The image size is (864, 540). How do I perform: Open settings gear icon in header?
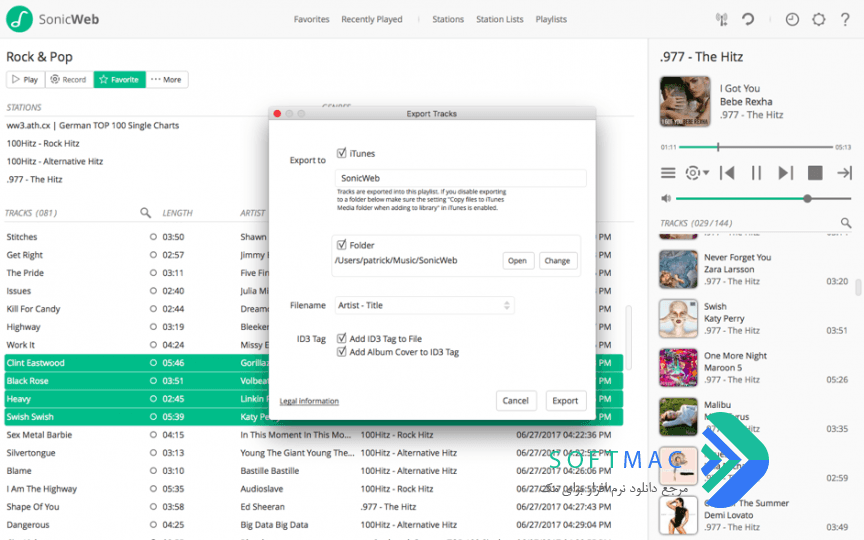(819, 19)
